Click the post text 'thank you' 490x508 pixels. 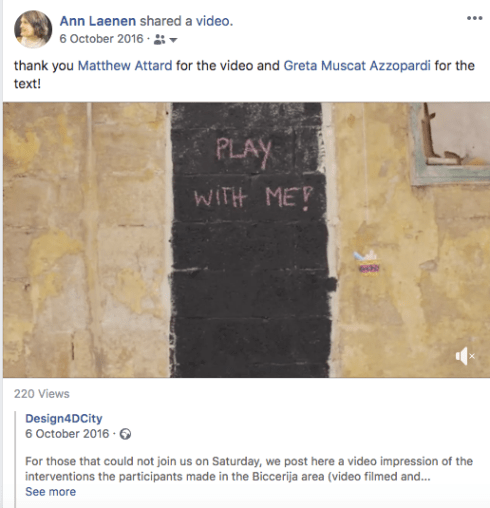point(44,66)
